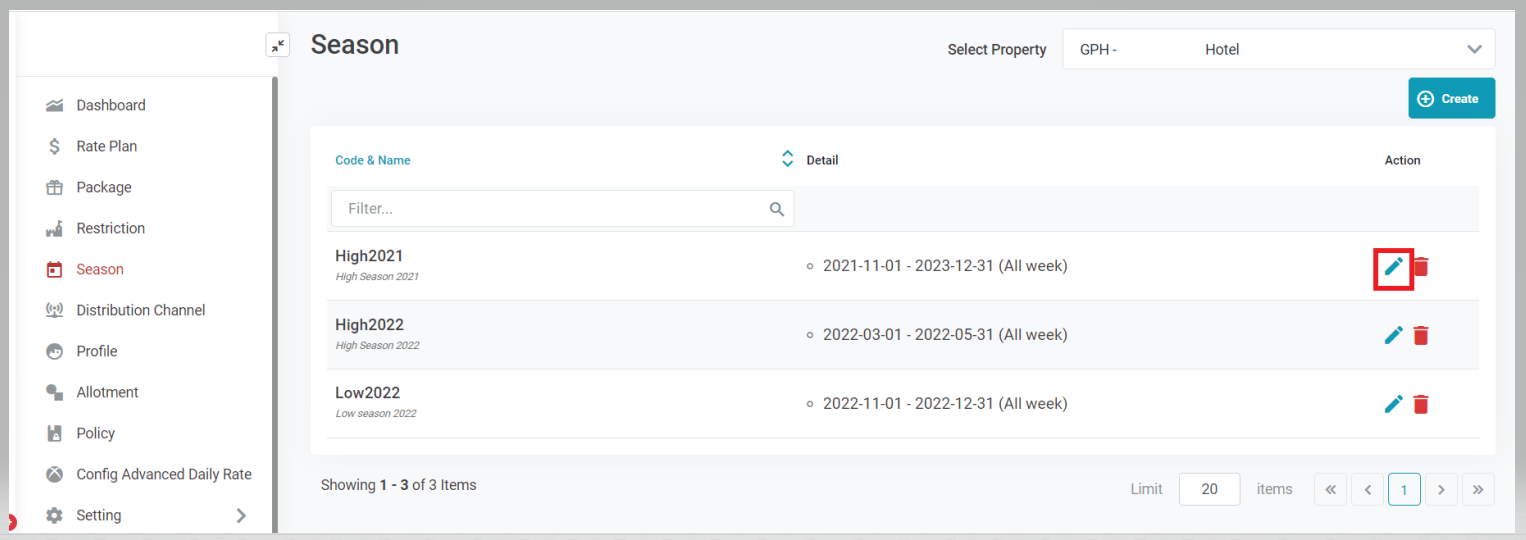The height and width of the screenshot is (540, 1526).
Task: Remove High2022 using the trash icon
Action: coord(1421,335)
